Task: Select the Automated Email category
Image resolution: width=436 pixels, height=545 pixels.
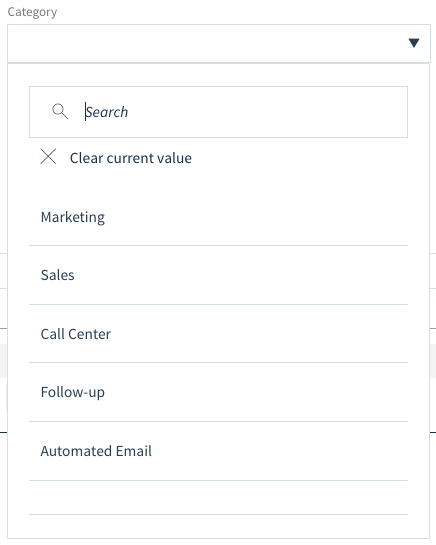Action: point(218,451)
